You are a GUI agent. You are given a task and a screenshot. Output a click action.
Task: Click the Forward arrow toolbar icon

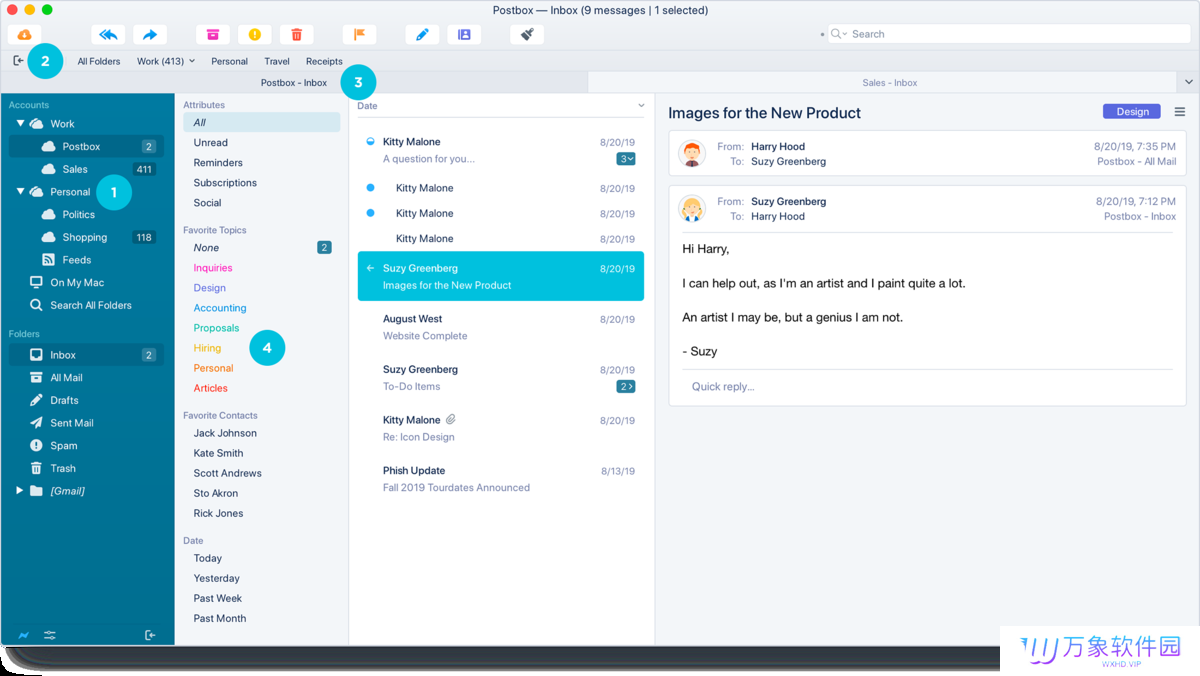(150, 34)
